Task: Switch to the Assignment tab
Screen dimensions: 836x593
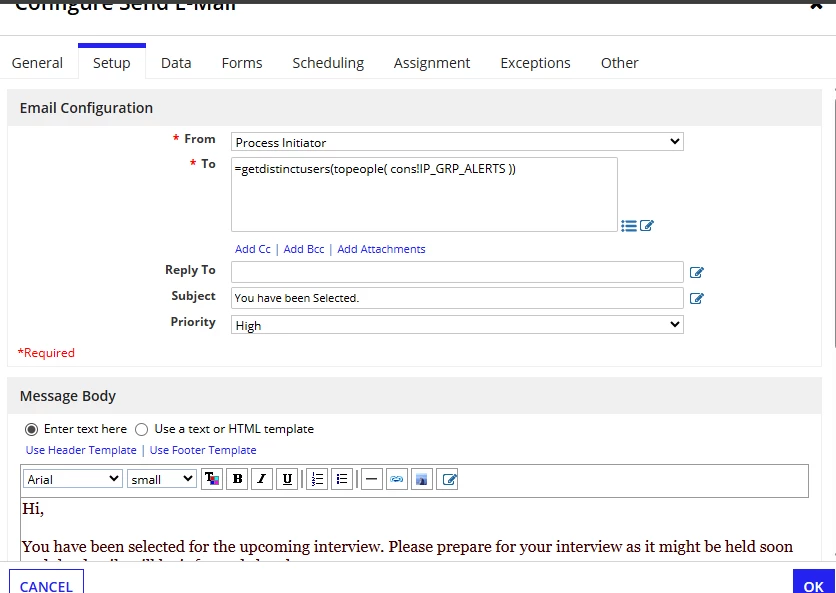Action: coord(432,63)
